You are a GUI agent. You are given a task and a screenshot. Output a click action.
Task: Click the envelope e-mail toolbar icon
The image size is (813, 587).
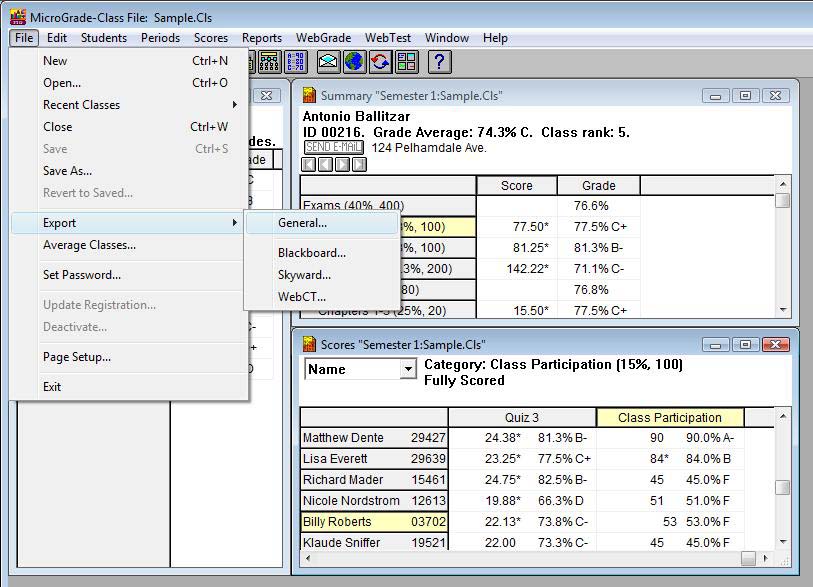328,62
